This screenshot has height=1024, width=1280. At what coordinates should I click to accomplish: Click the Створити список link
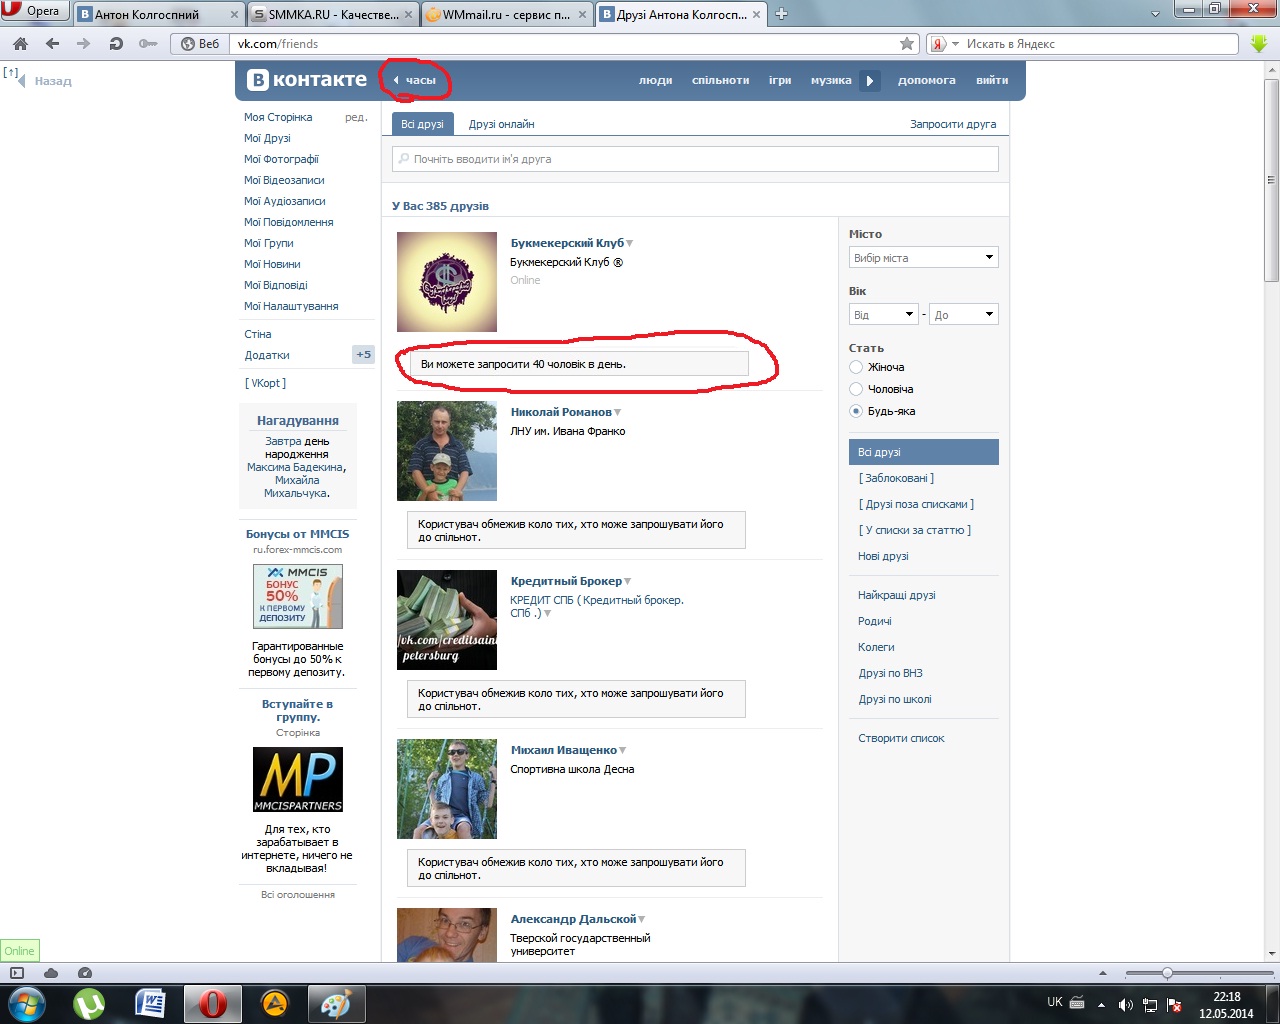(x=902, y=738)
